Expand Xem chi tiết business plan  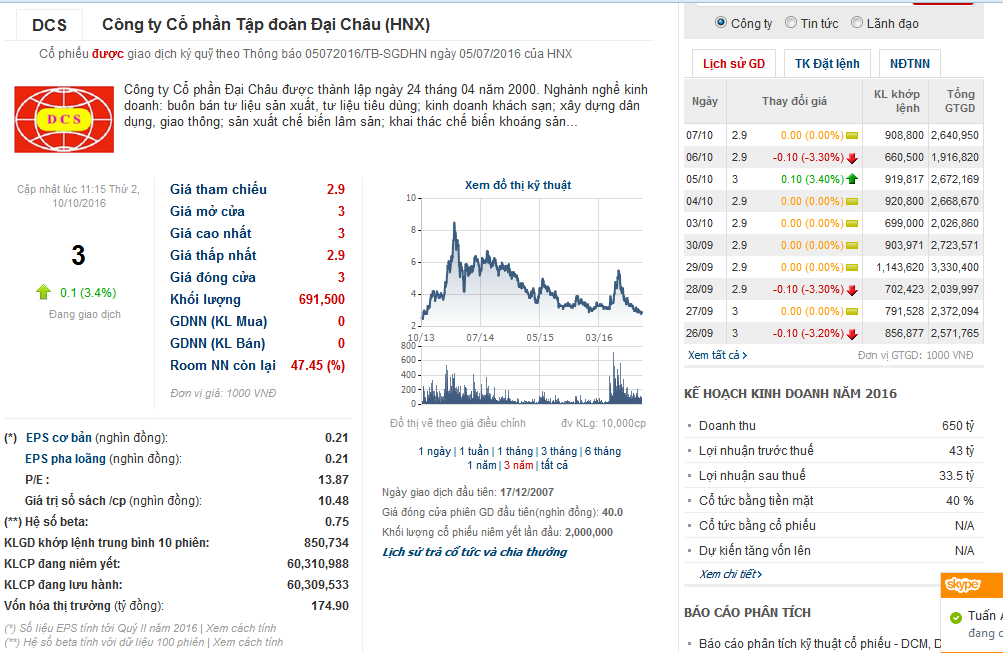pyautogui.click(x=731, y=574)
